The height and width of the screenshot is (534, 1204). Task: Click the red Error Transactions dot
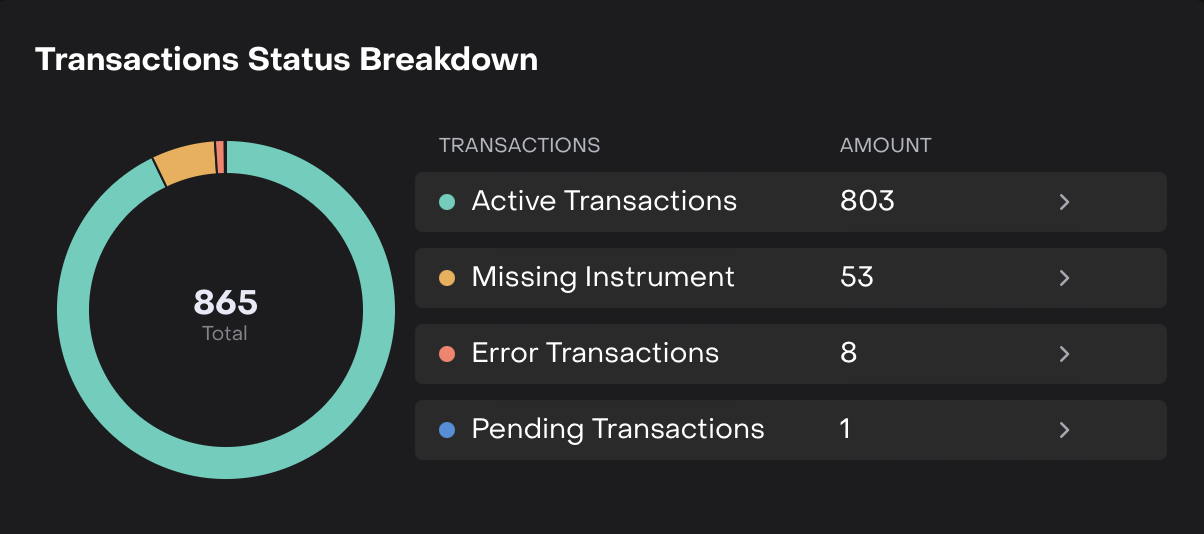click(447, 354)
